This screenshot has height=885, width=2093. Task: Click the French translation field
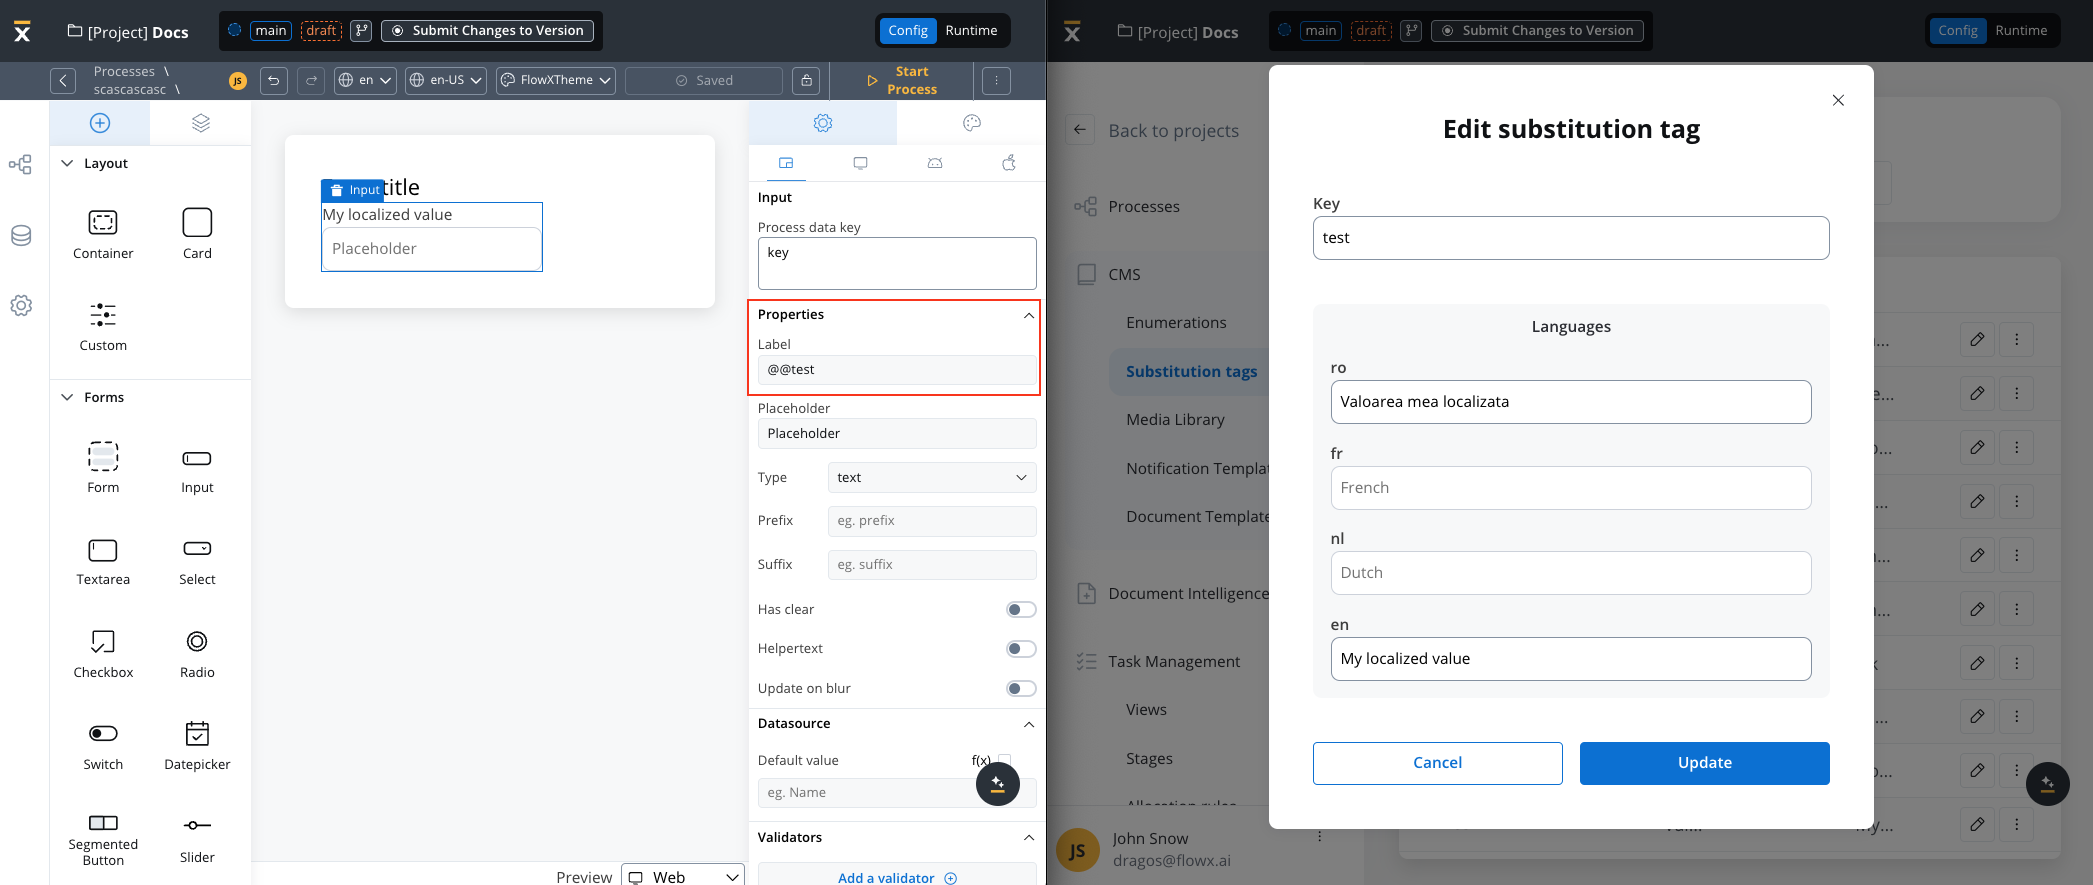coord(1571,488)
